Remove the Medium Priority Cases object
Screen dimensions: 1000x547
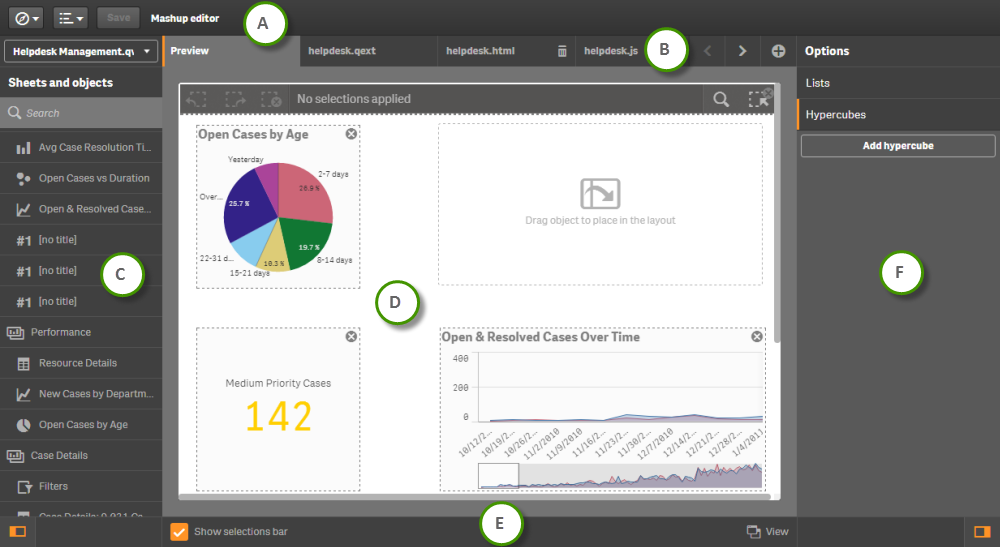click(x=351, y=337)
